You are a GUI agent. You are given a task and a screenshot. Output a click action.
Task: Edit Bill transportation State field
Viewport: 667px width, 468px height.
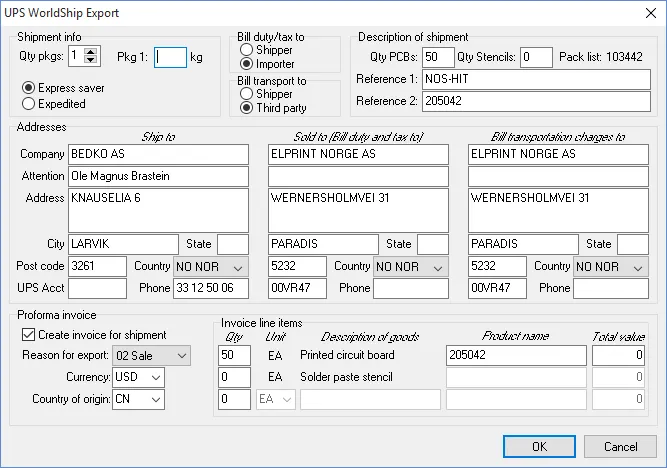[x=633, y=245]
